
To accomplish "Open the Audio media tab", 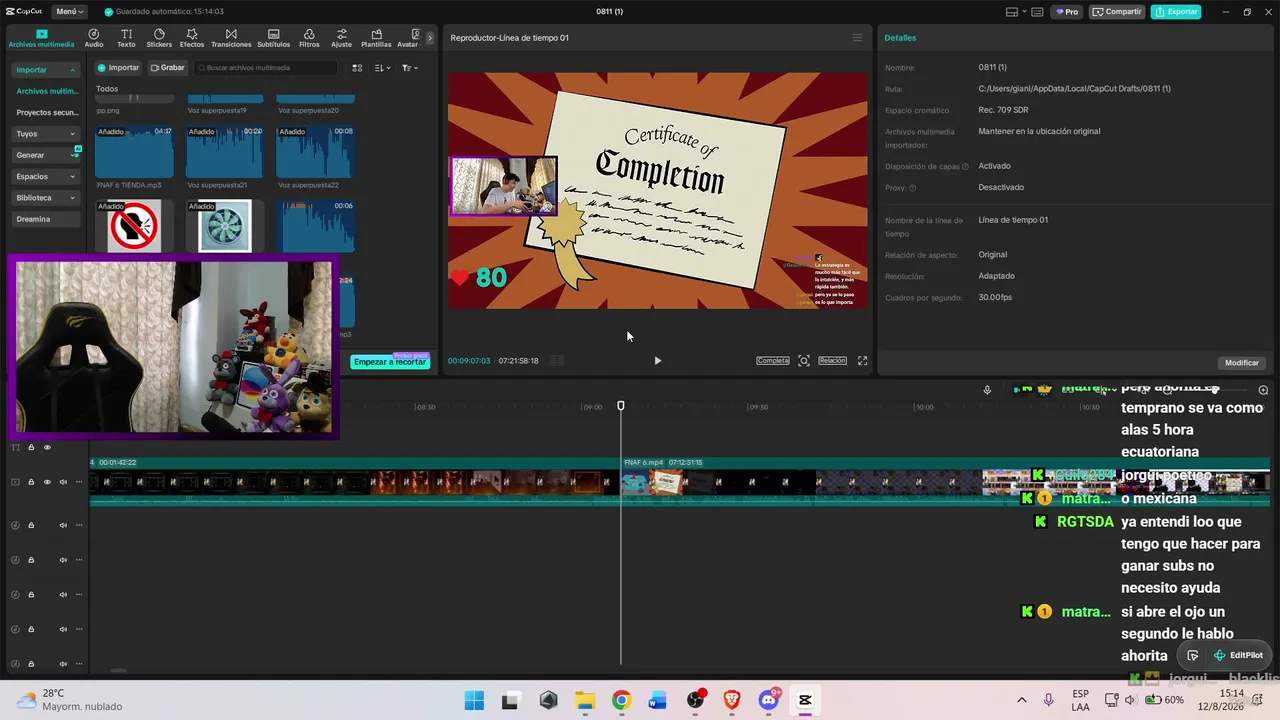I will coord(94,38).
